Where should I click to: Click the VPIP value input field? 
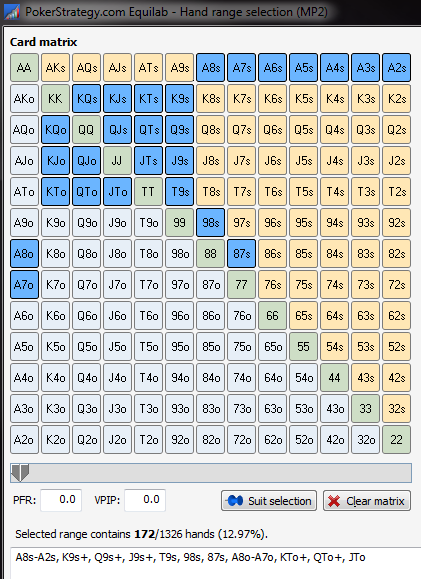[145, 500]
